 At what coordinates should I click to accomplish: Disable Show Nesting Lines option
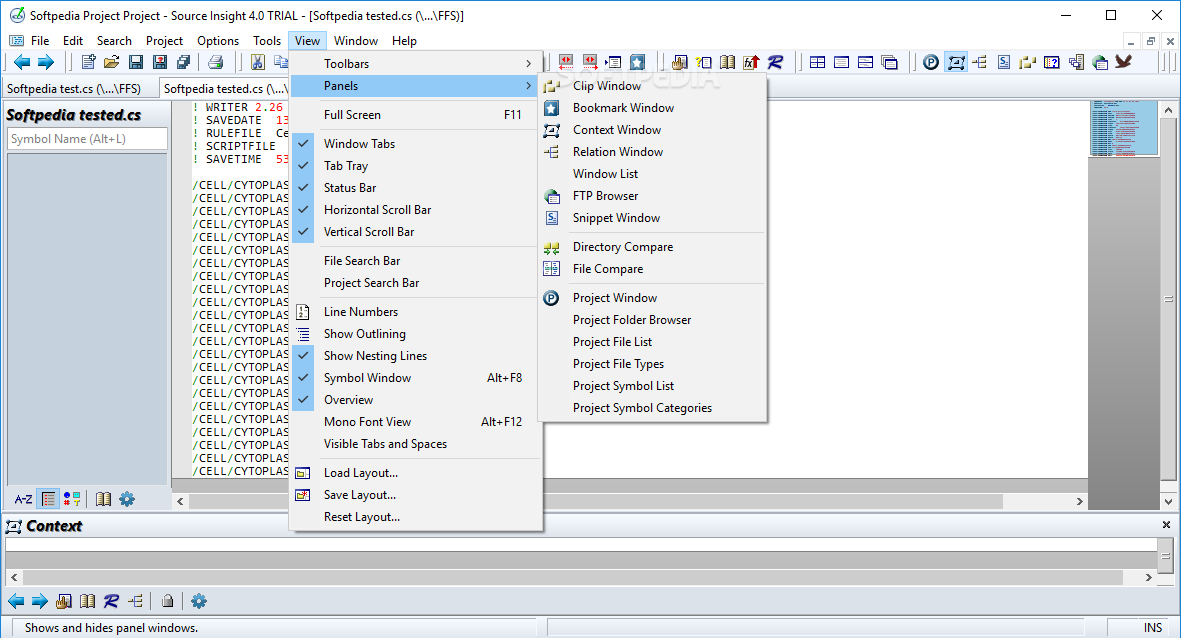(375, 356)
